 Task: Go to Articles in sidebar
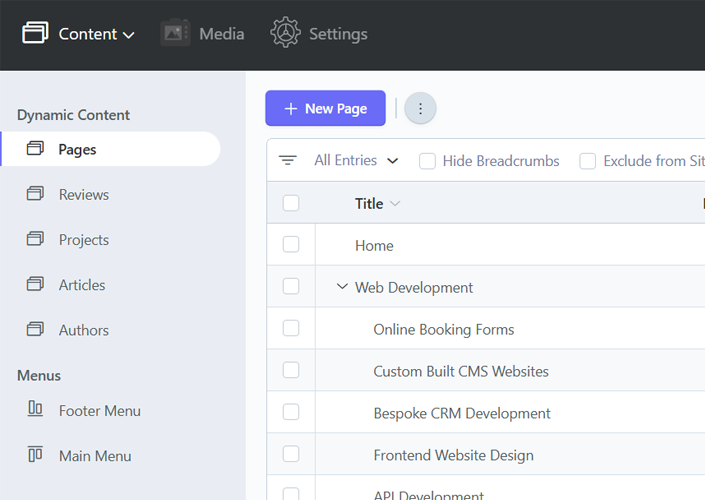point(82,285)
